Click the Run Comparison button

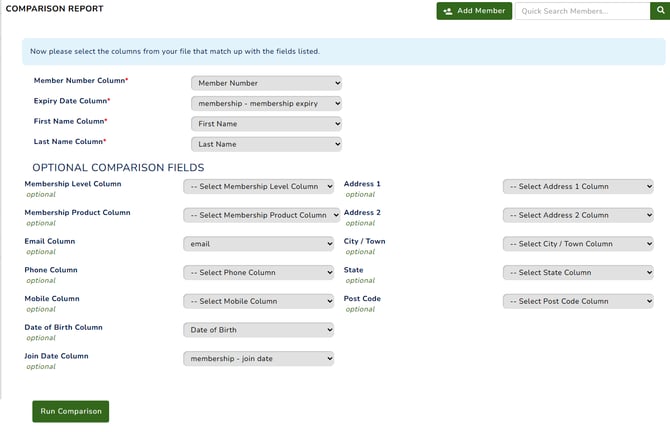click(x=70, y=411)
